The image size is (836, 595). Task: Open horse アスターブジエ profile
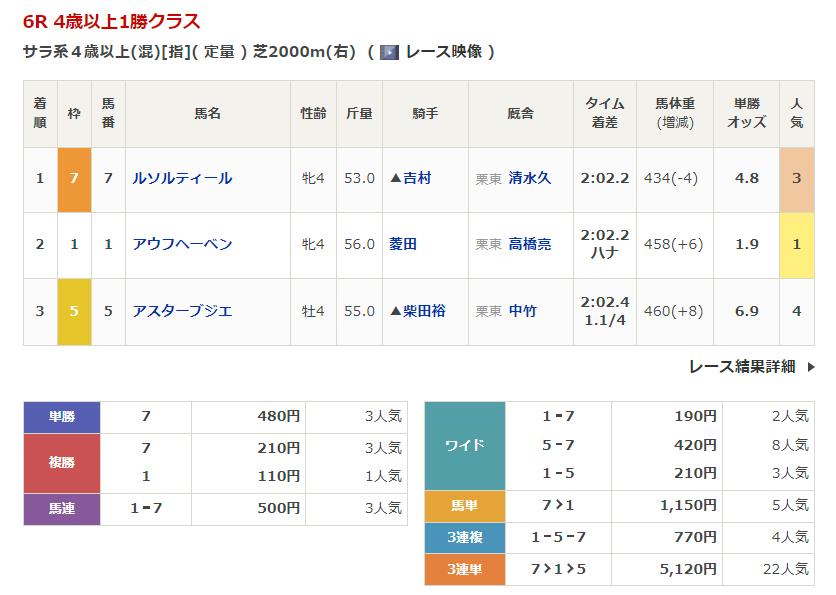pyautogui.click(x=182, y=311)
